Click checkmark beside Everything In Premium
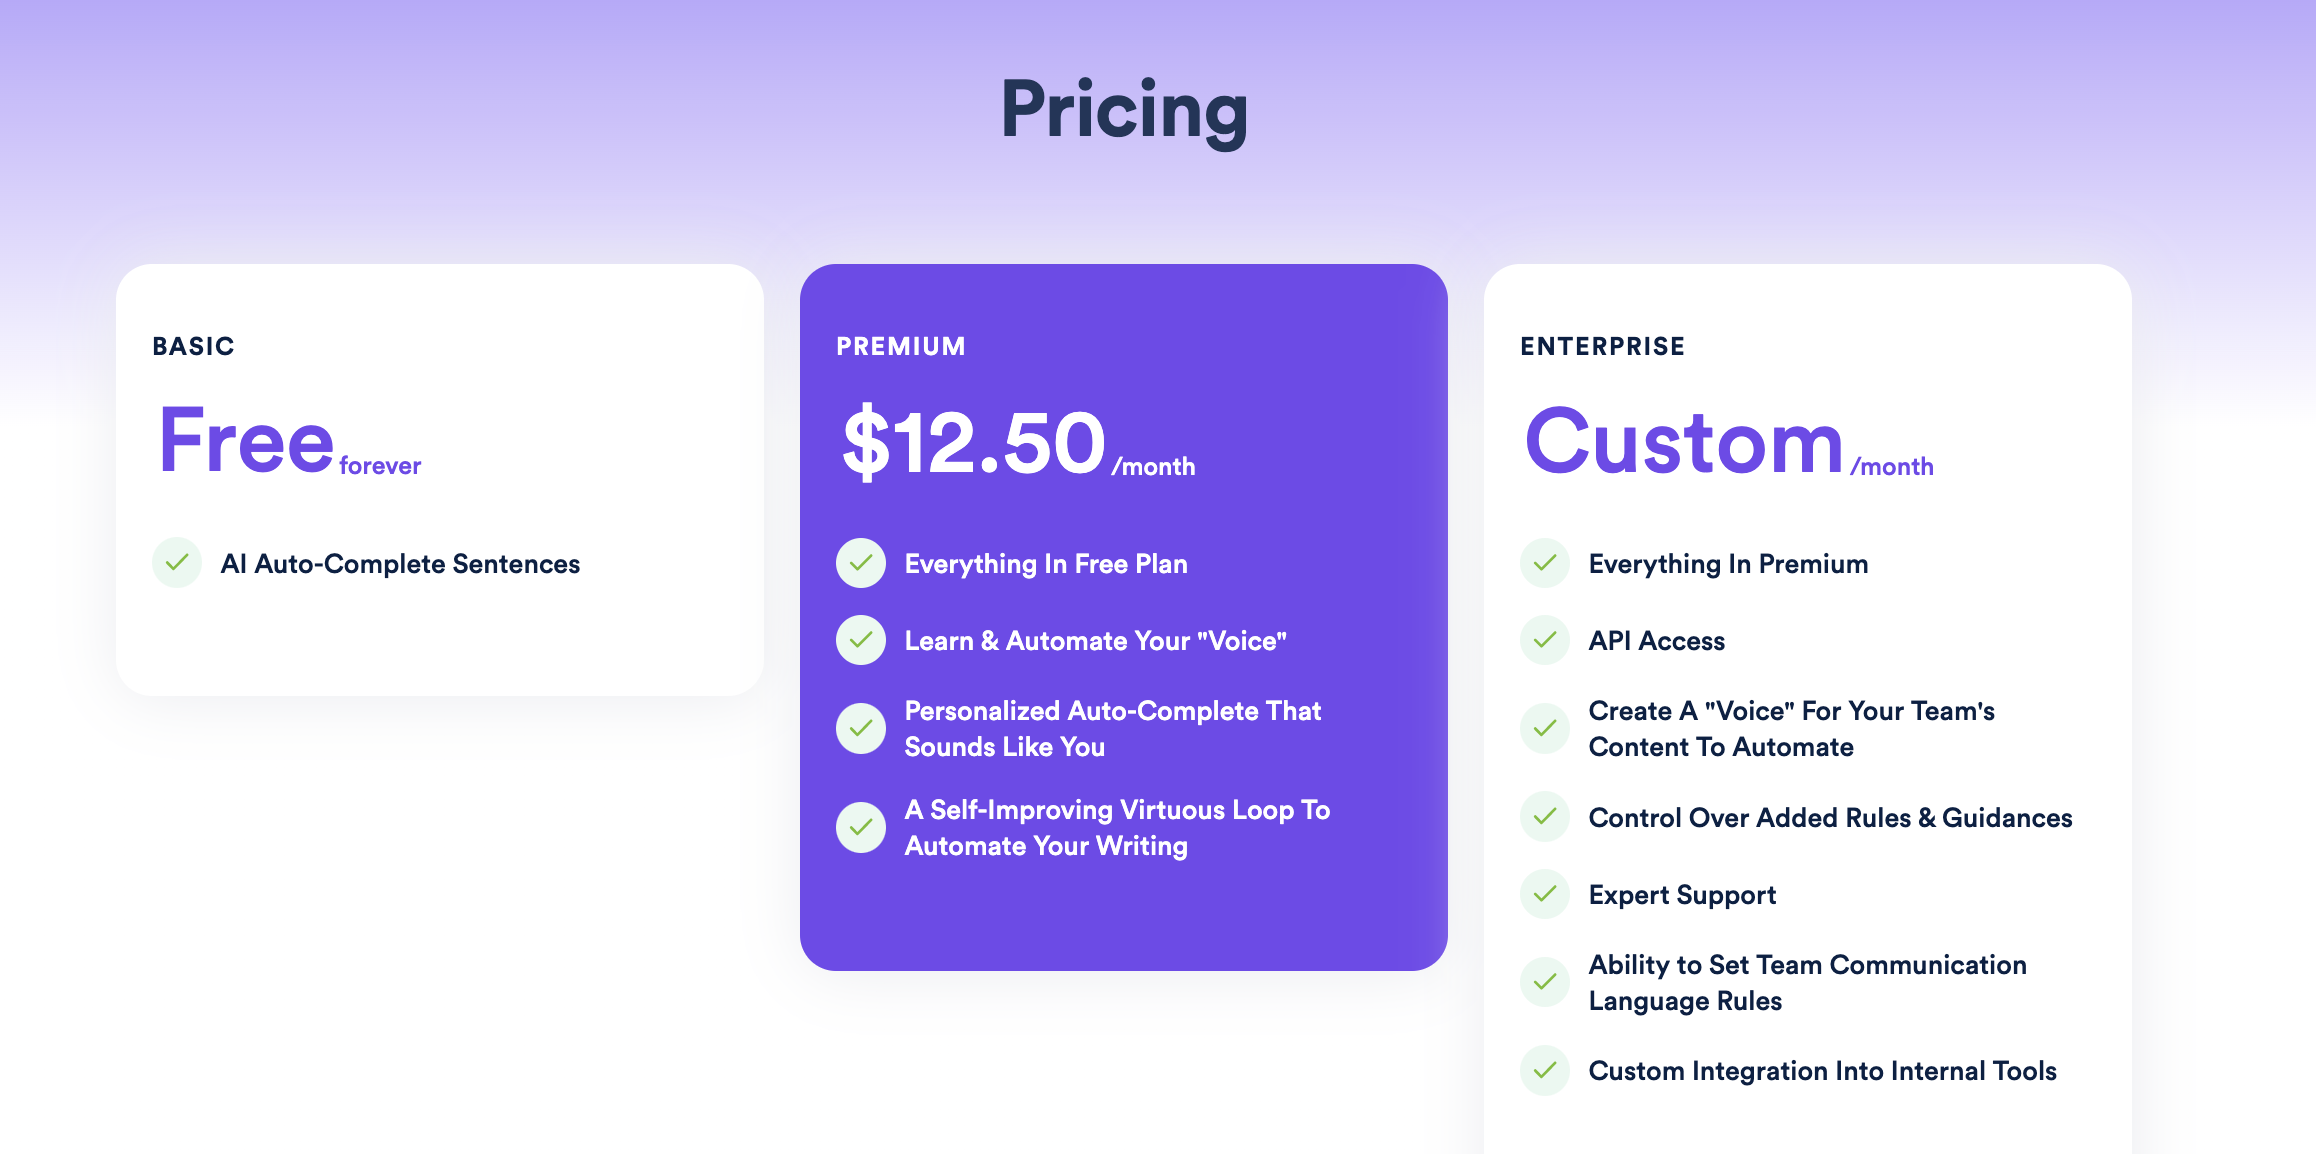This screenshot has width=2316, height=1154. click(x=1545, y=563)
